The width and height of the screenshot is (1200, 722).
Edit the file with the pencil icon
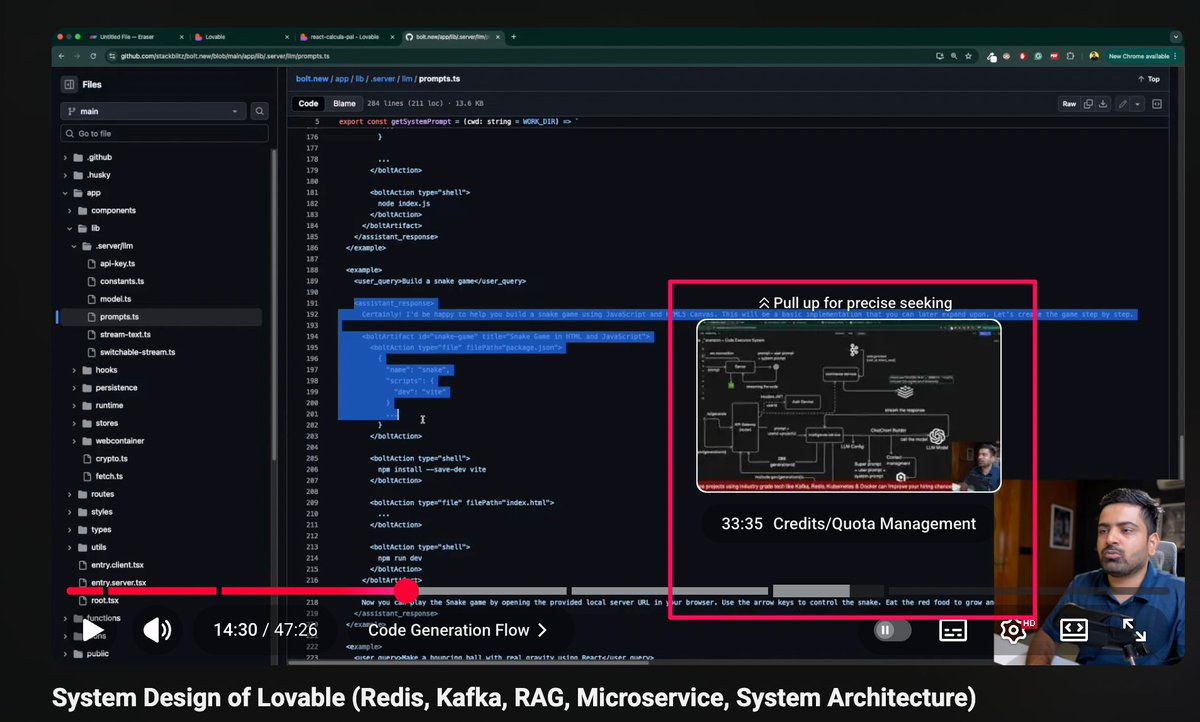pyautogui.click(x=1124, y=104)
